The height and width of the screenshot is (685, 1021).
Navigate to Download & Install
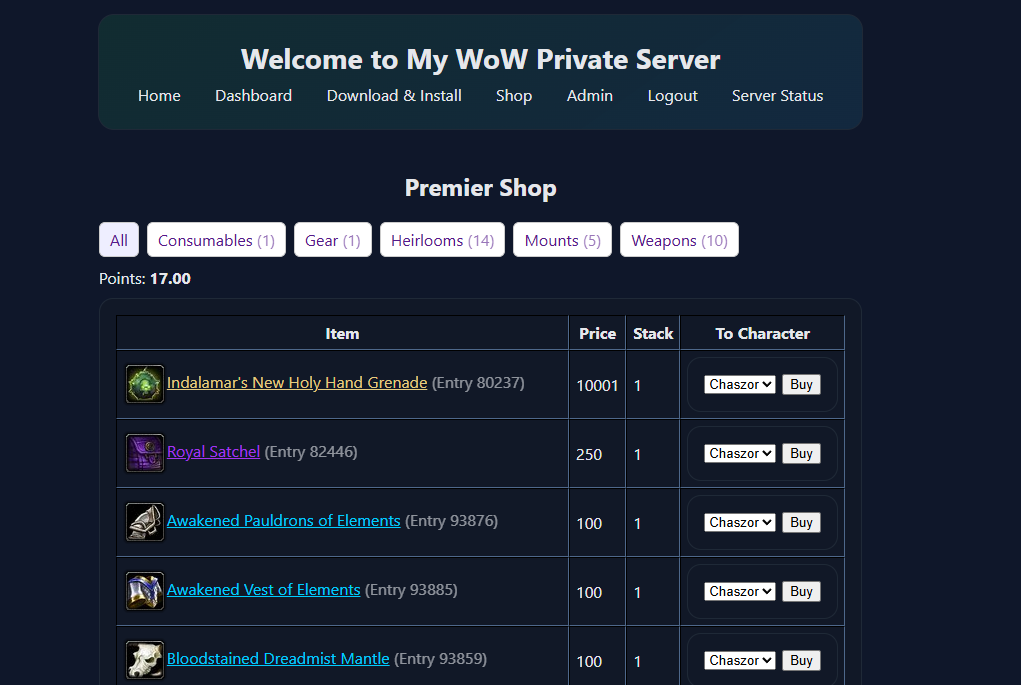pyautogui.click(x=394, y=96)
